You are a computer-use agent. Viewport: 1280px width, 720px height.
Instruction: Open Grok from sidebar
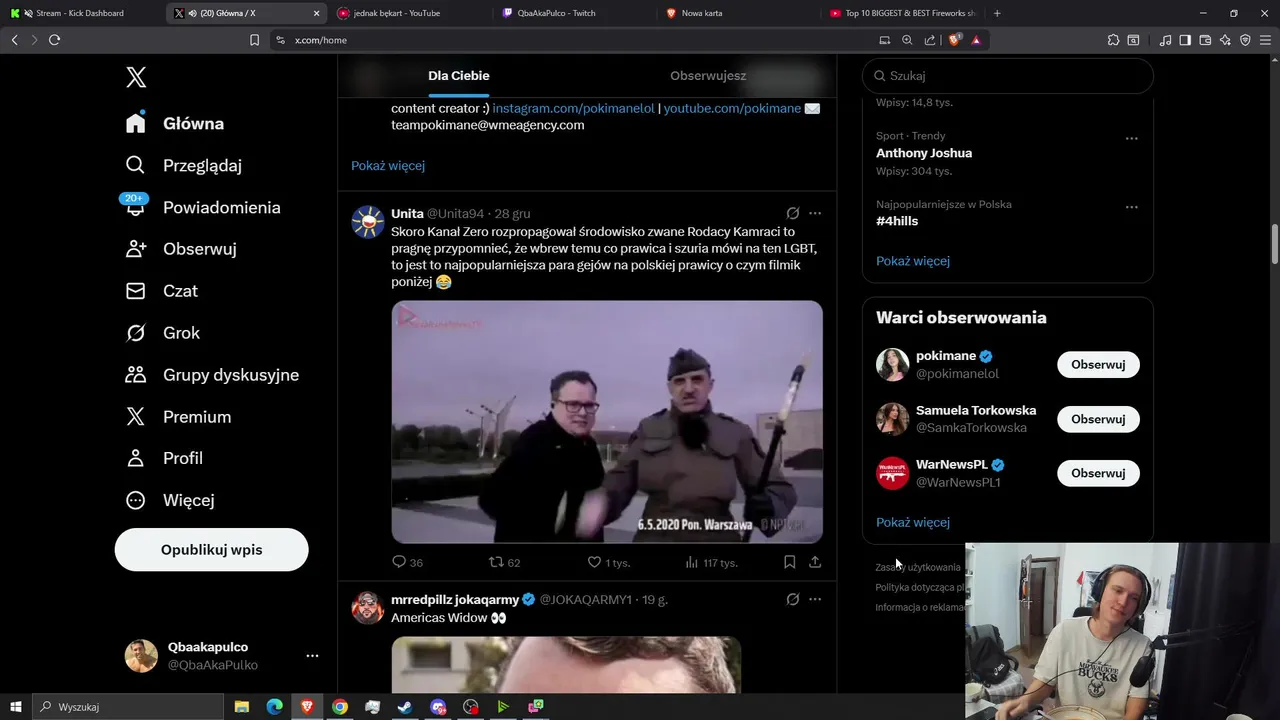163,333
